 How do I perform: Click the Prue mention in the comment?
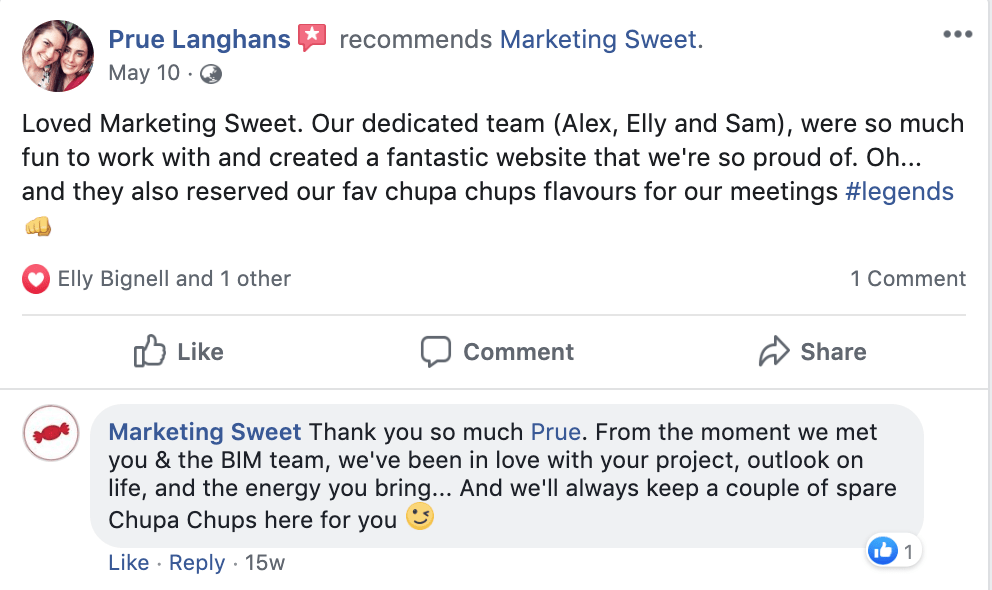tap(555, 432)
